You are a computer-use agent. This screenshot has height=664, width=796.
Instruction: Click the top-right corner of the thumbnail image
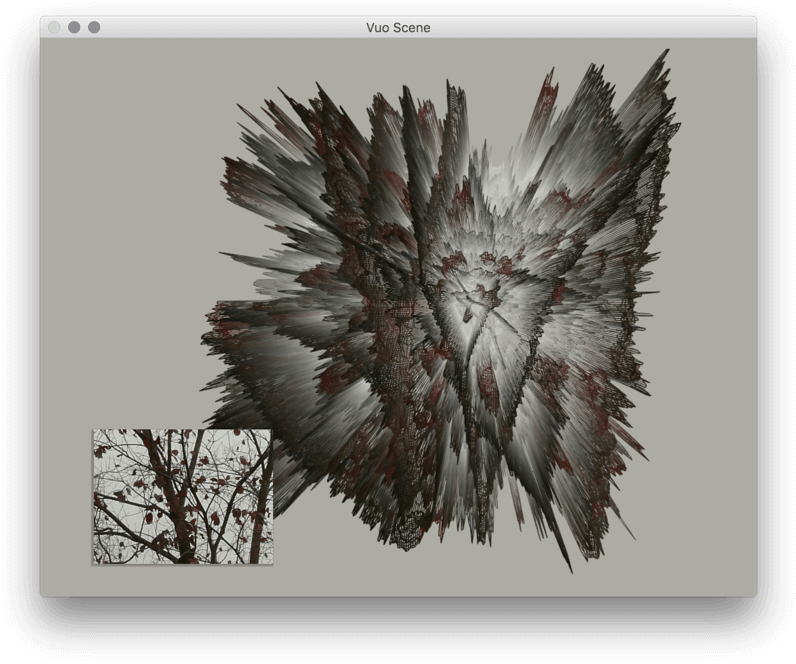pyautogui.click(x=270, y=432)
